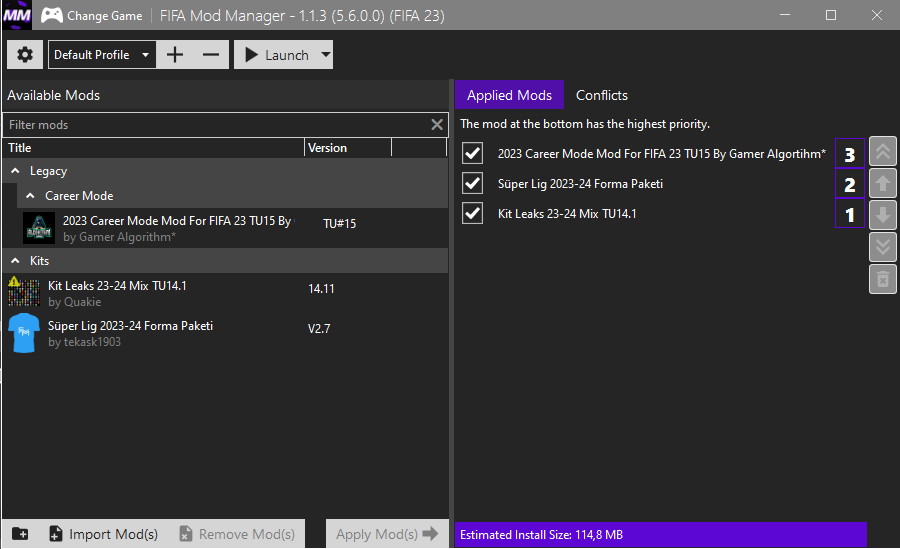This screenshot has height=549, width=900.
Task: Move mod to bottom with double-down arrow
Action: 883,247
